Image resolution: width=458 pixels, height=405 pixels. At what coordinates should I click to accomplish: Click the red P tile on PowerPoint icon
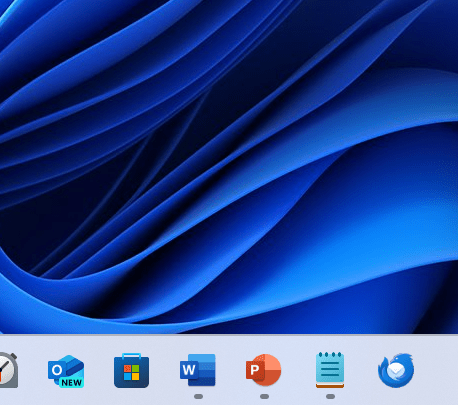(x=255, y=370)
